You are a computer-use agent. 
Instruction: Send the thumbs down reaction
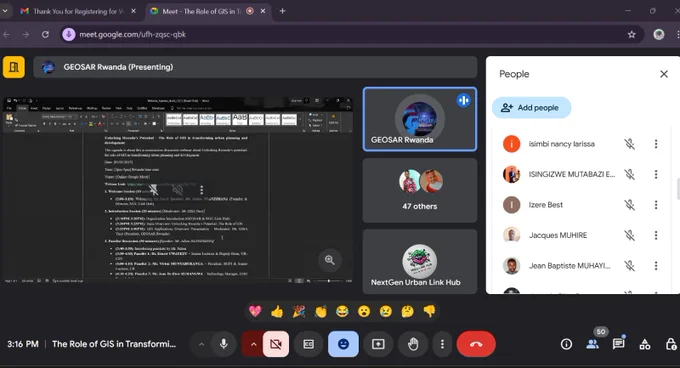tap(429, 311)
